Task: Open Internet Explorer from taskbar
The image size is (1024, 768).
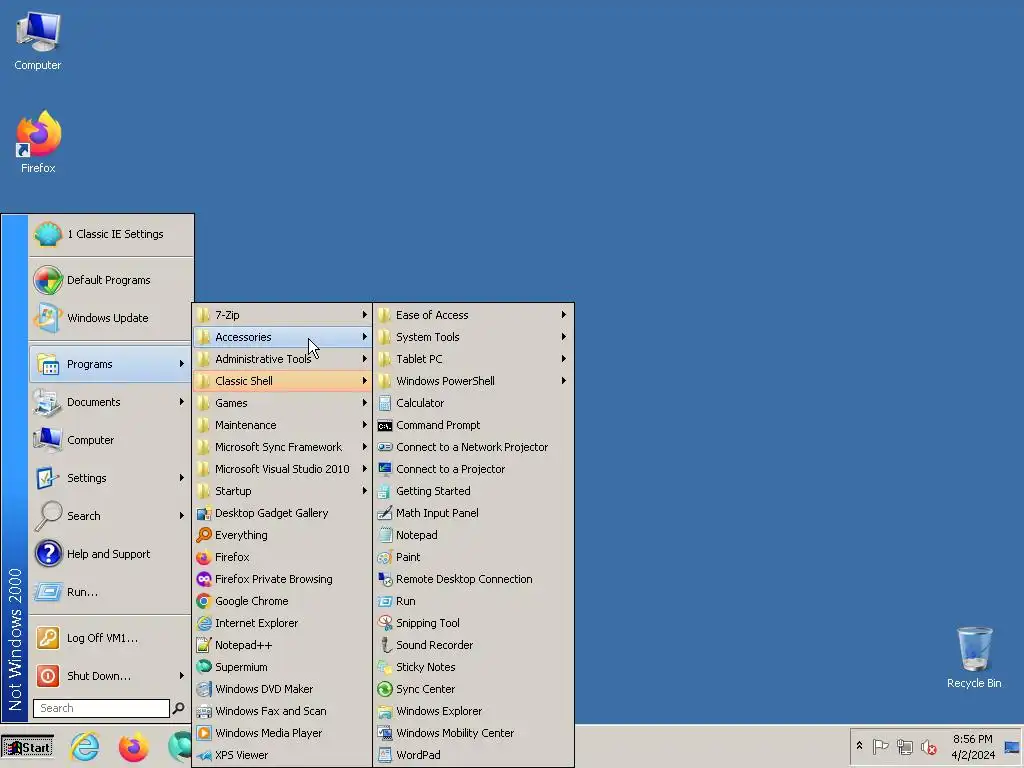Action: point(85,747)
